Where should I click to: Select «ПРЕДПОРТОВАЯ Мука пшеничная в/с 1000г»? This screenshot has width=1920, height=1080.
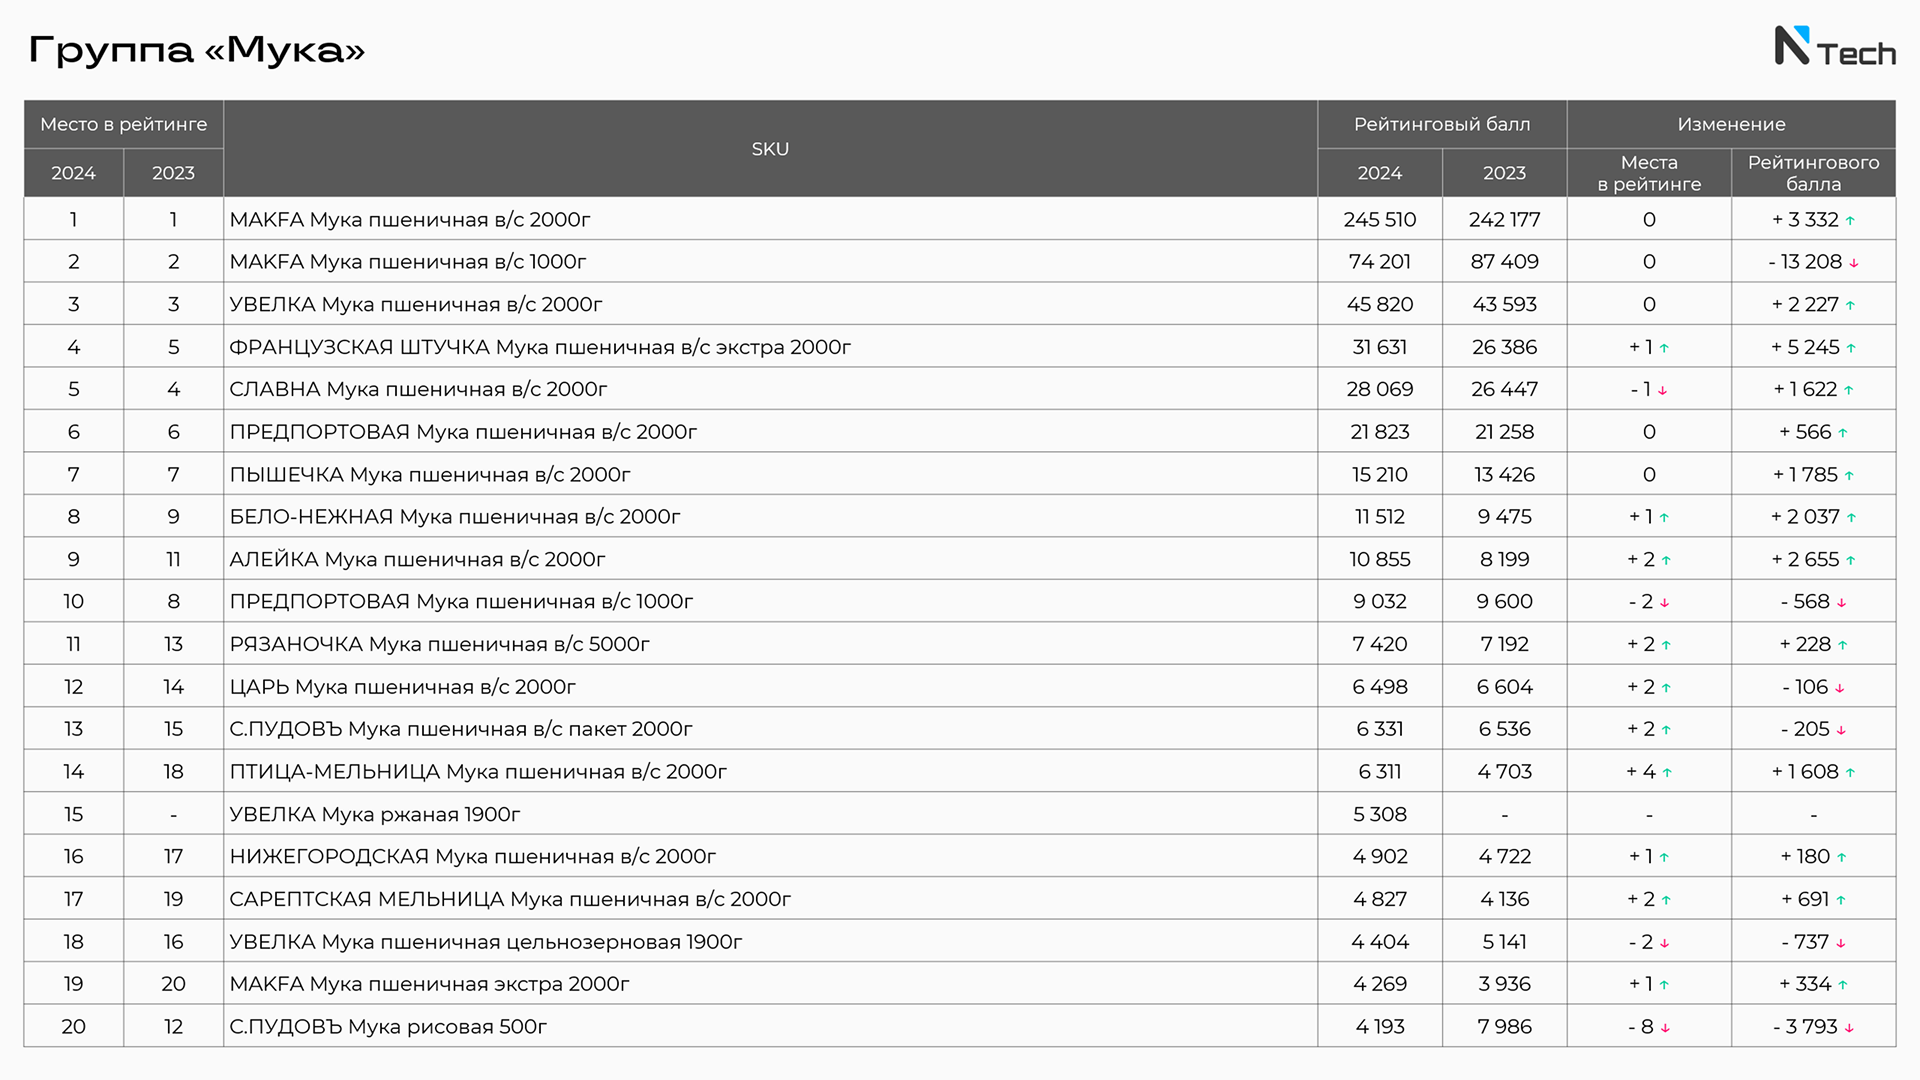[x=960, y=601]
